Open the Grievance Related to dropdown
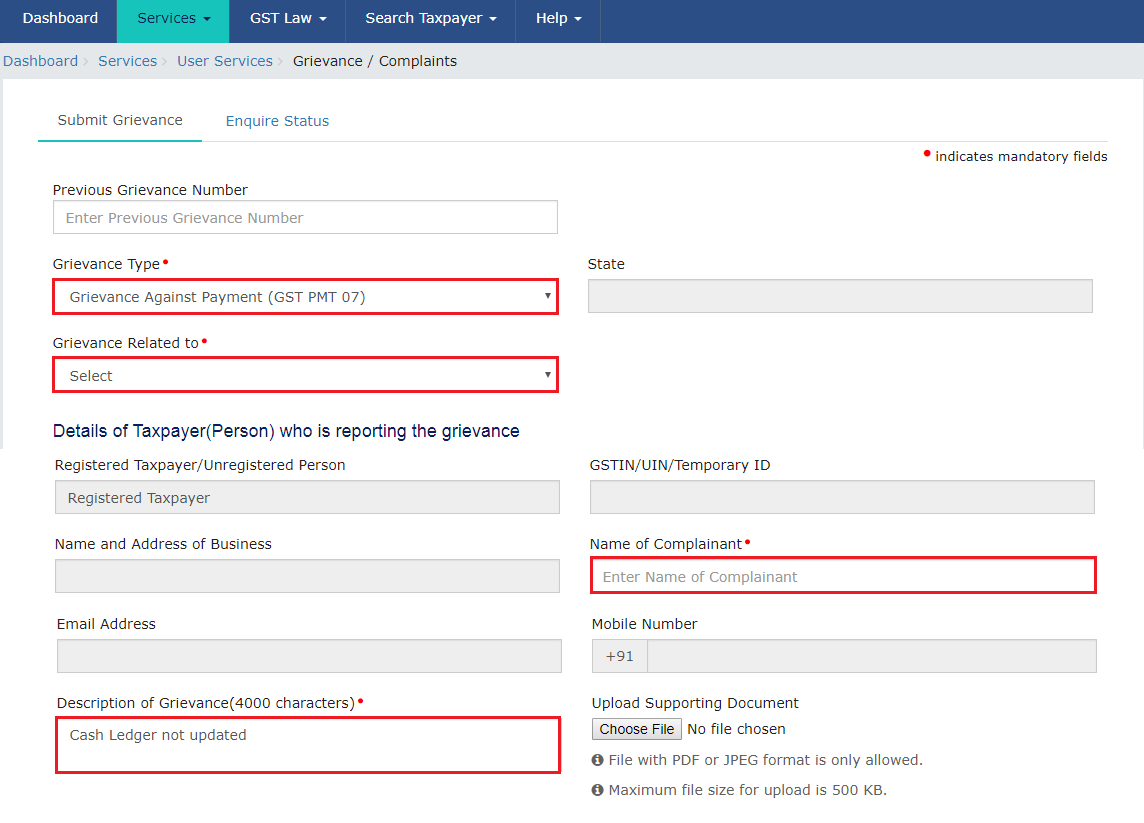The image size is (1144, 823). [x=305, y=375]
